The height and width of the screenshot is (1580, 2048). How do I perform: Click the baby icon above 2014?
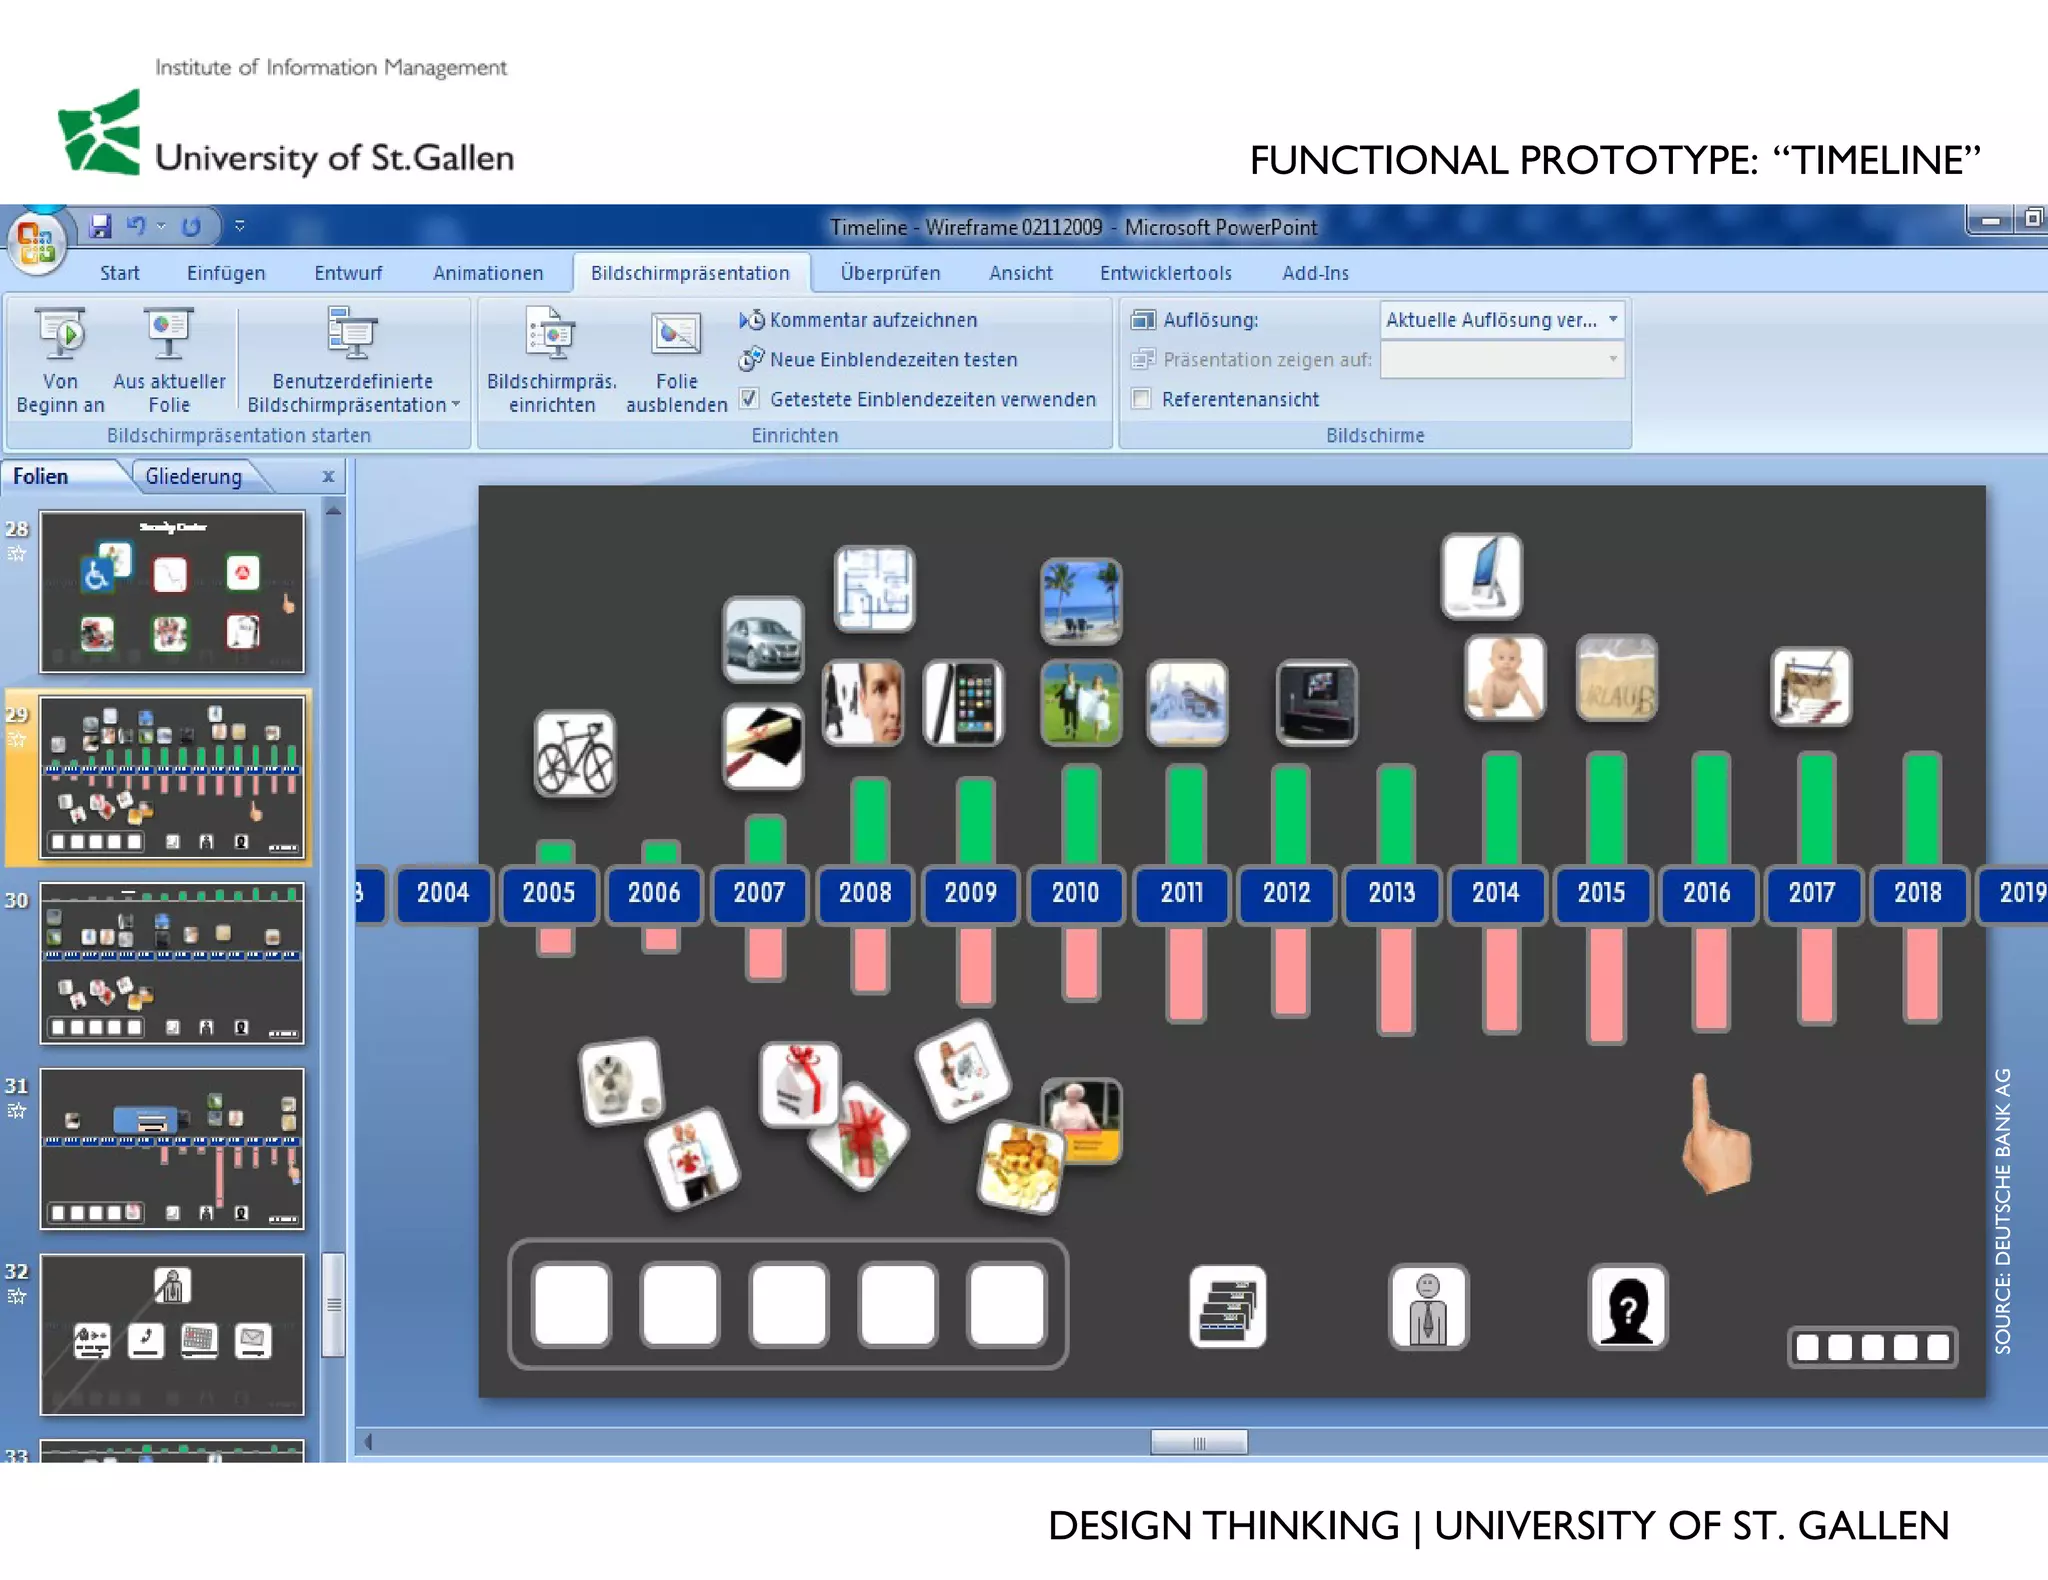[1505, 678]
